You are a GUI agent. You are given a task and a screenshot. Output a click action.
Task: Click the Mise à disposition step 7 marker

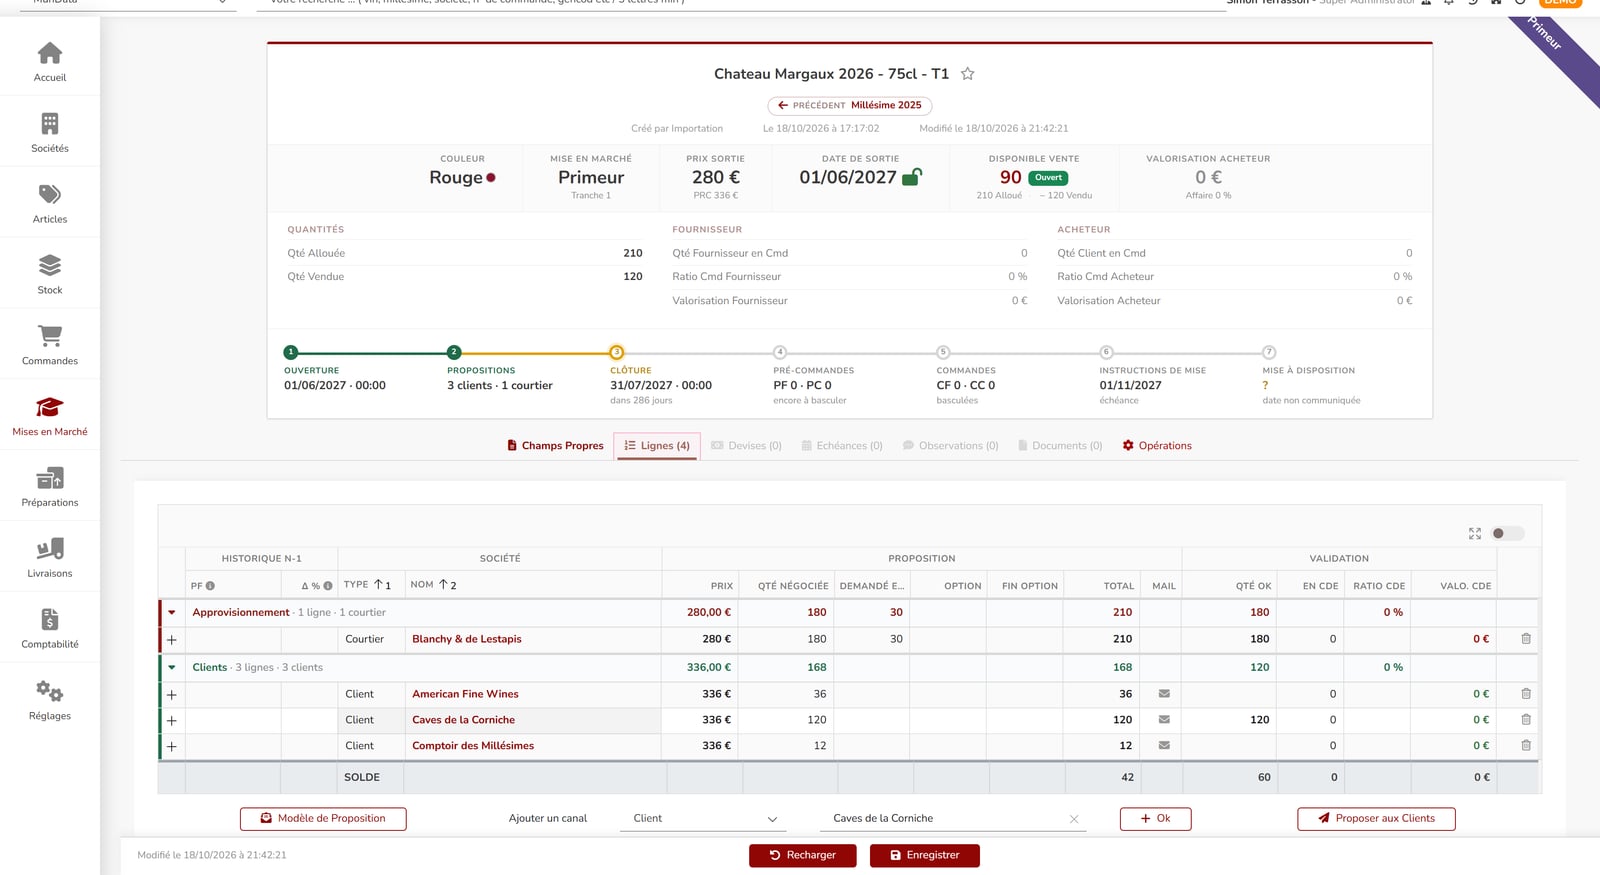click(x=1269, y=352)
